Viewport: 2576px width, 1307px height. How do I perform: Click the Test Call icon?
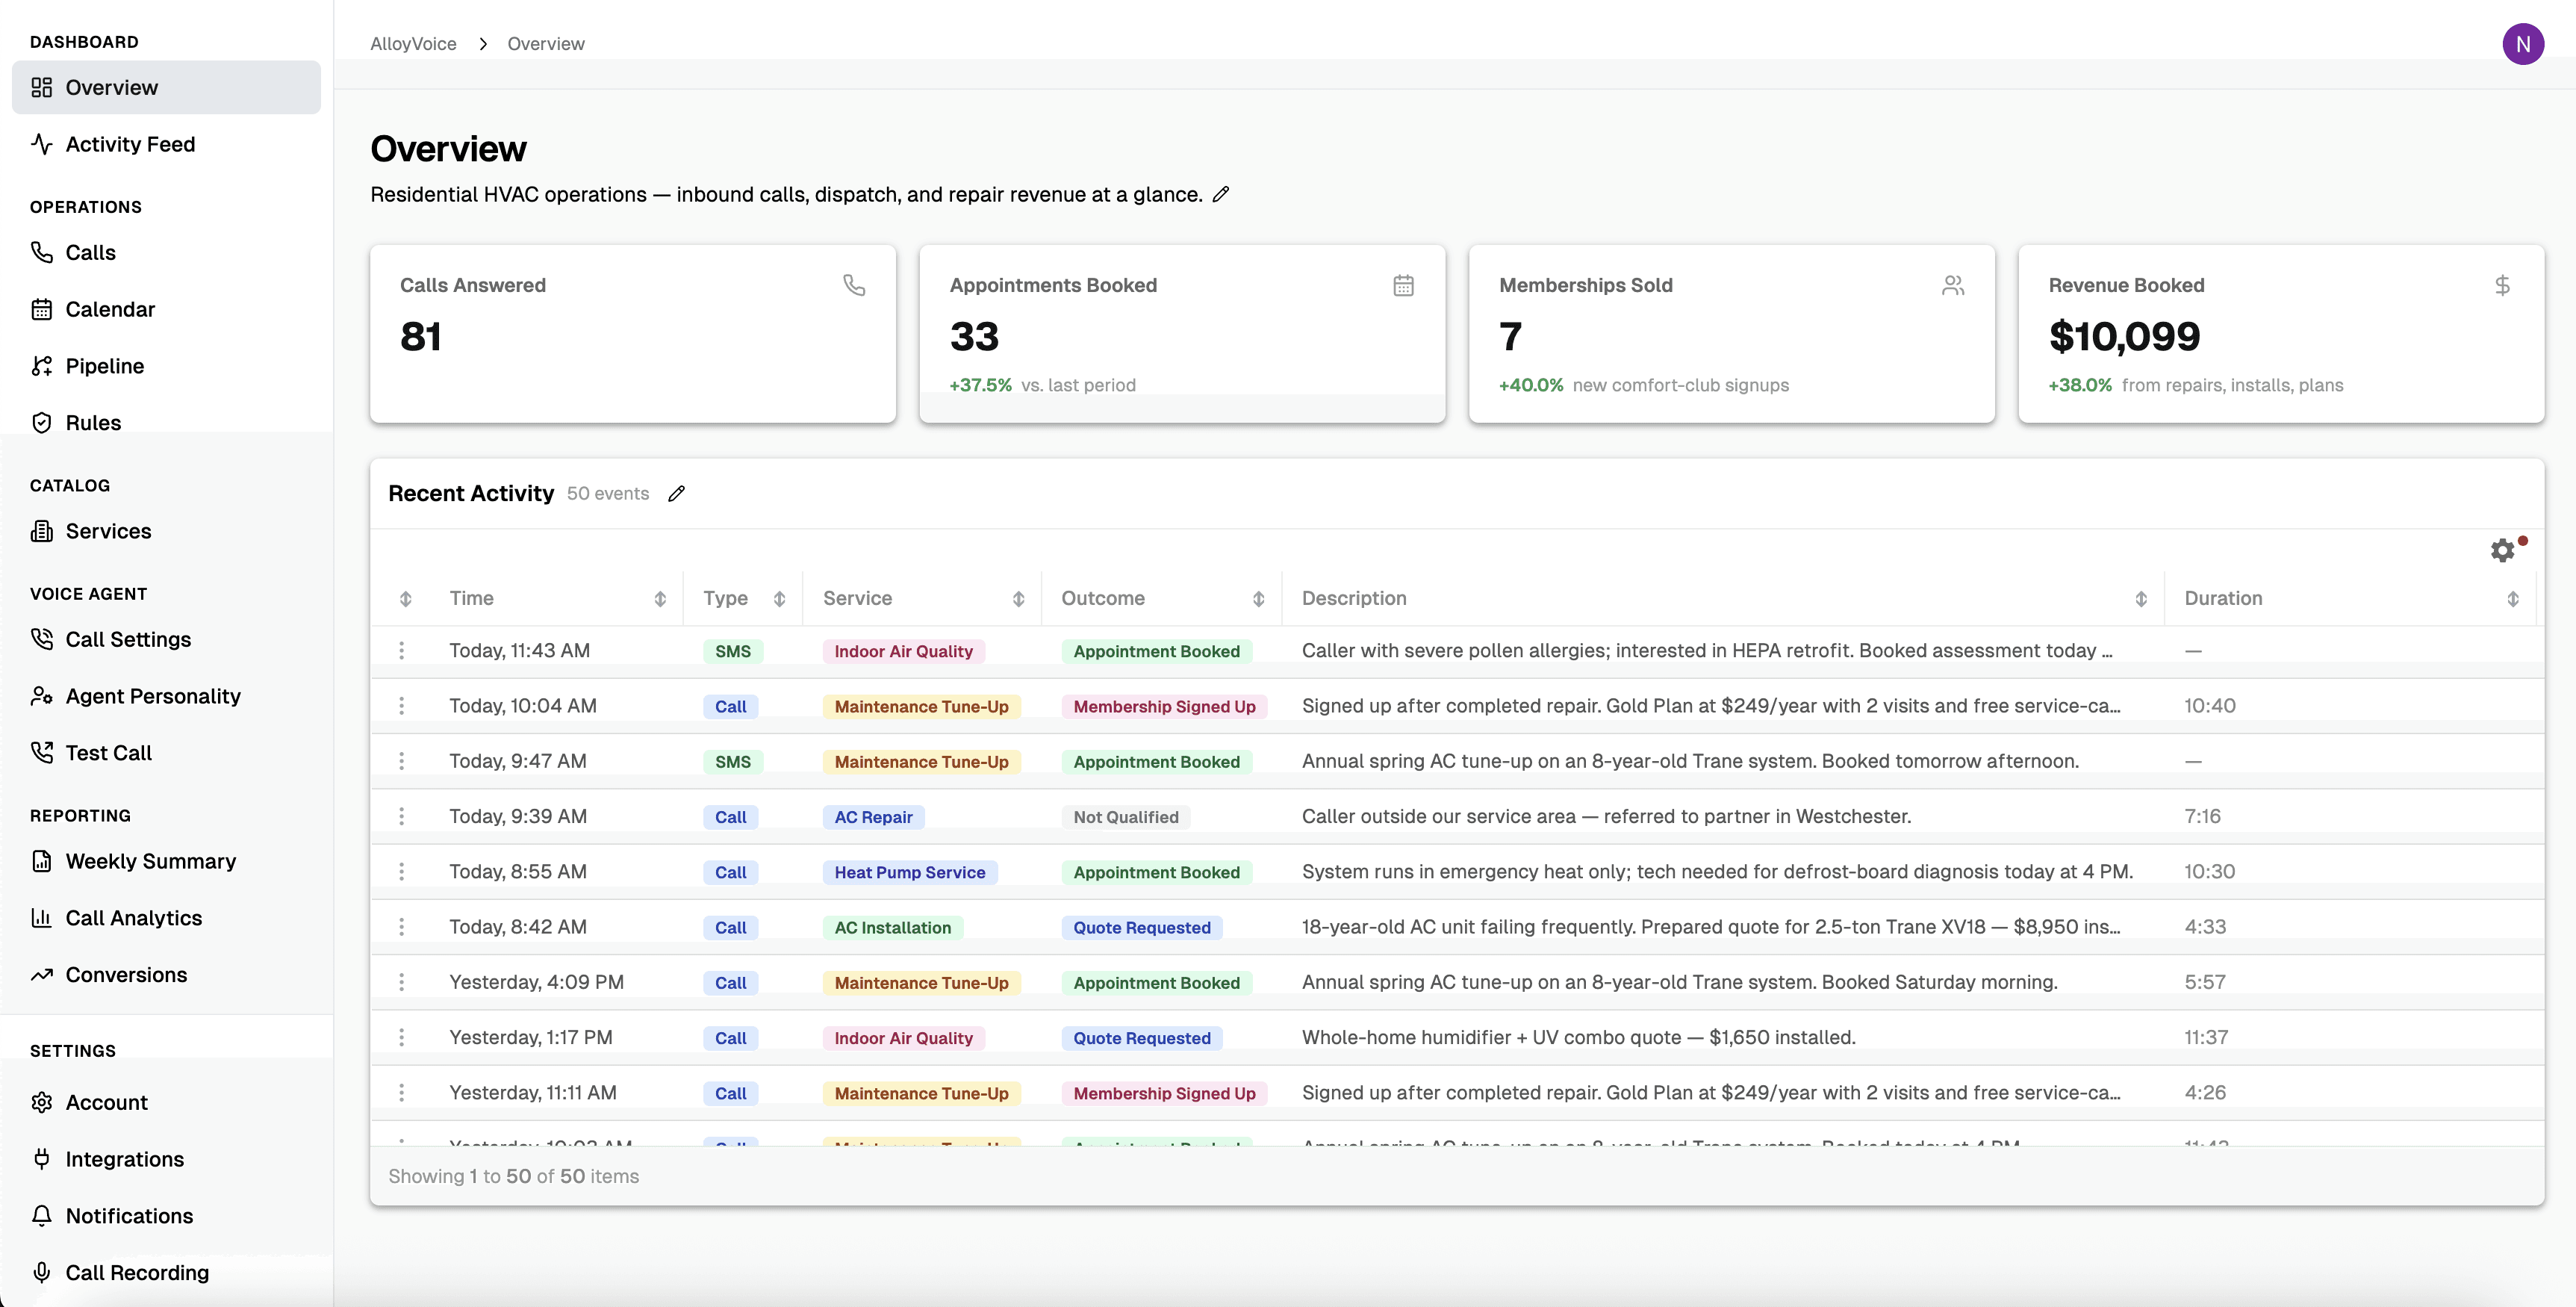pos(41,753)
